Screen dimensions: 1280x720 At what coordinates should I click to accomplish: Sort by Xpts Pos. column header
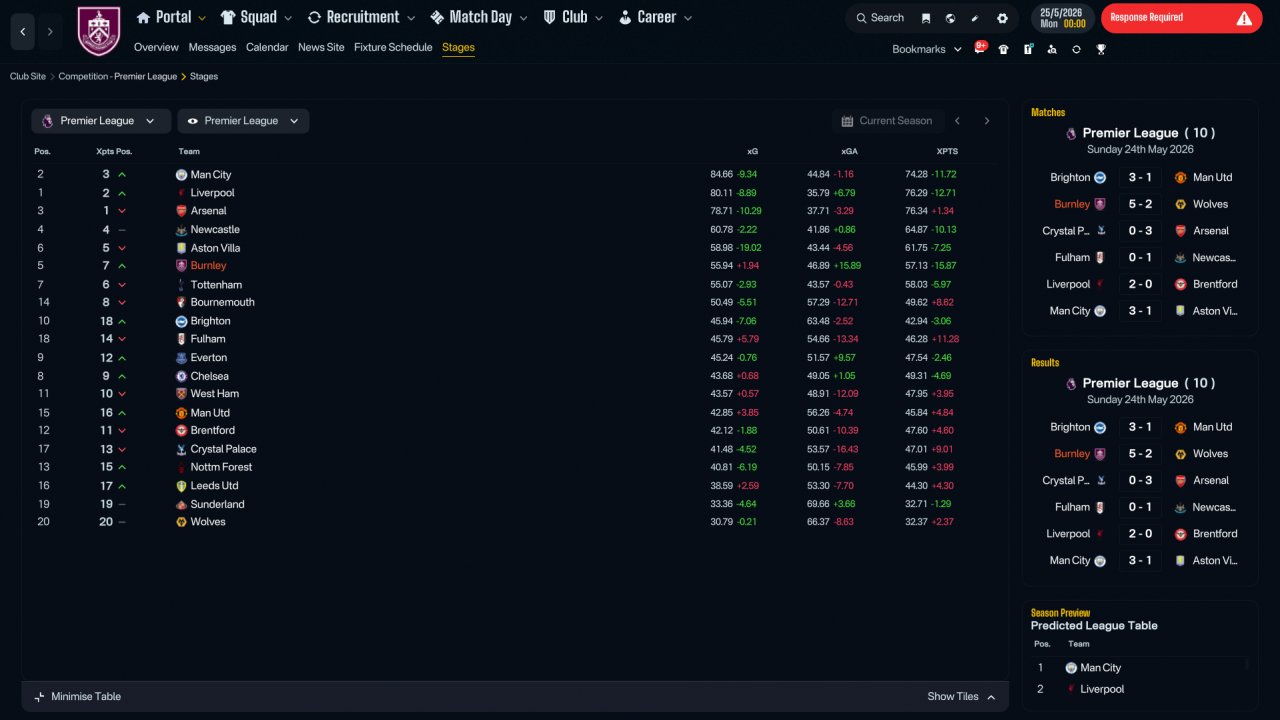point(114,152)
